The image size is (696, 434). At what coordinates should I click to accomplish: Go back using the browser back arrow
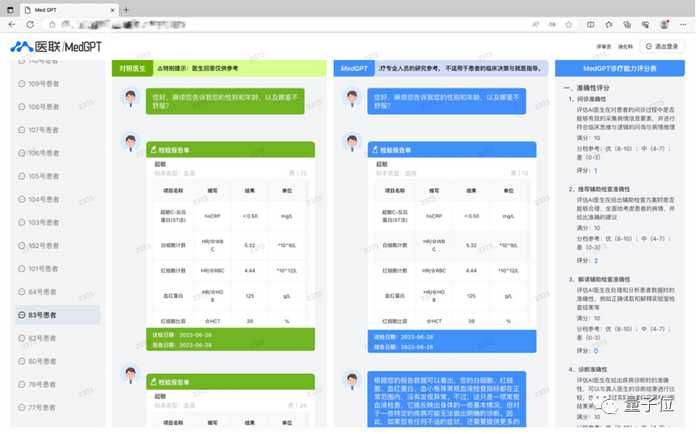click(12, 24)
